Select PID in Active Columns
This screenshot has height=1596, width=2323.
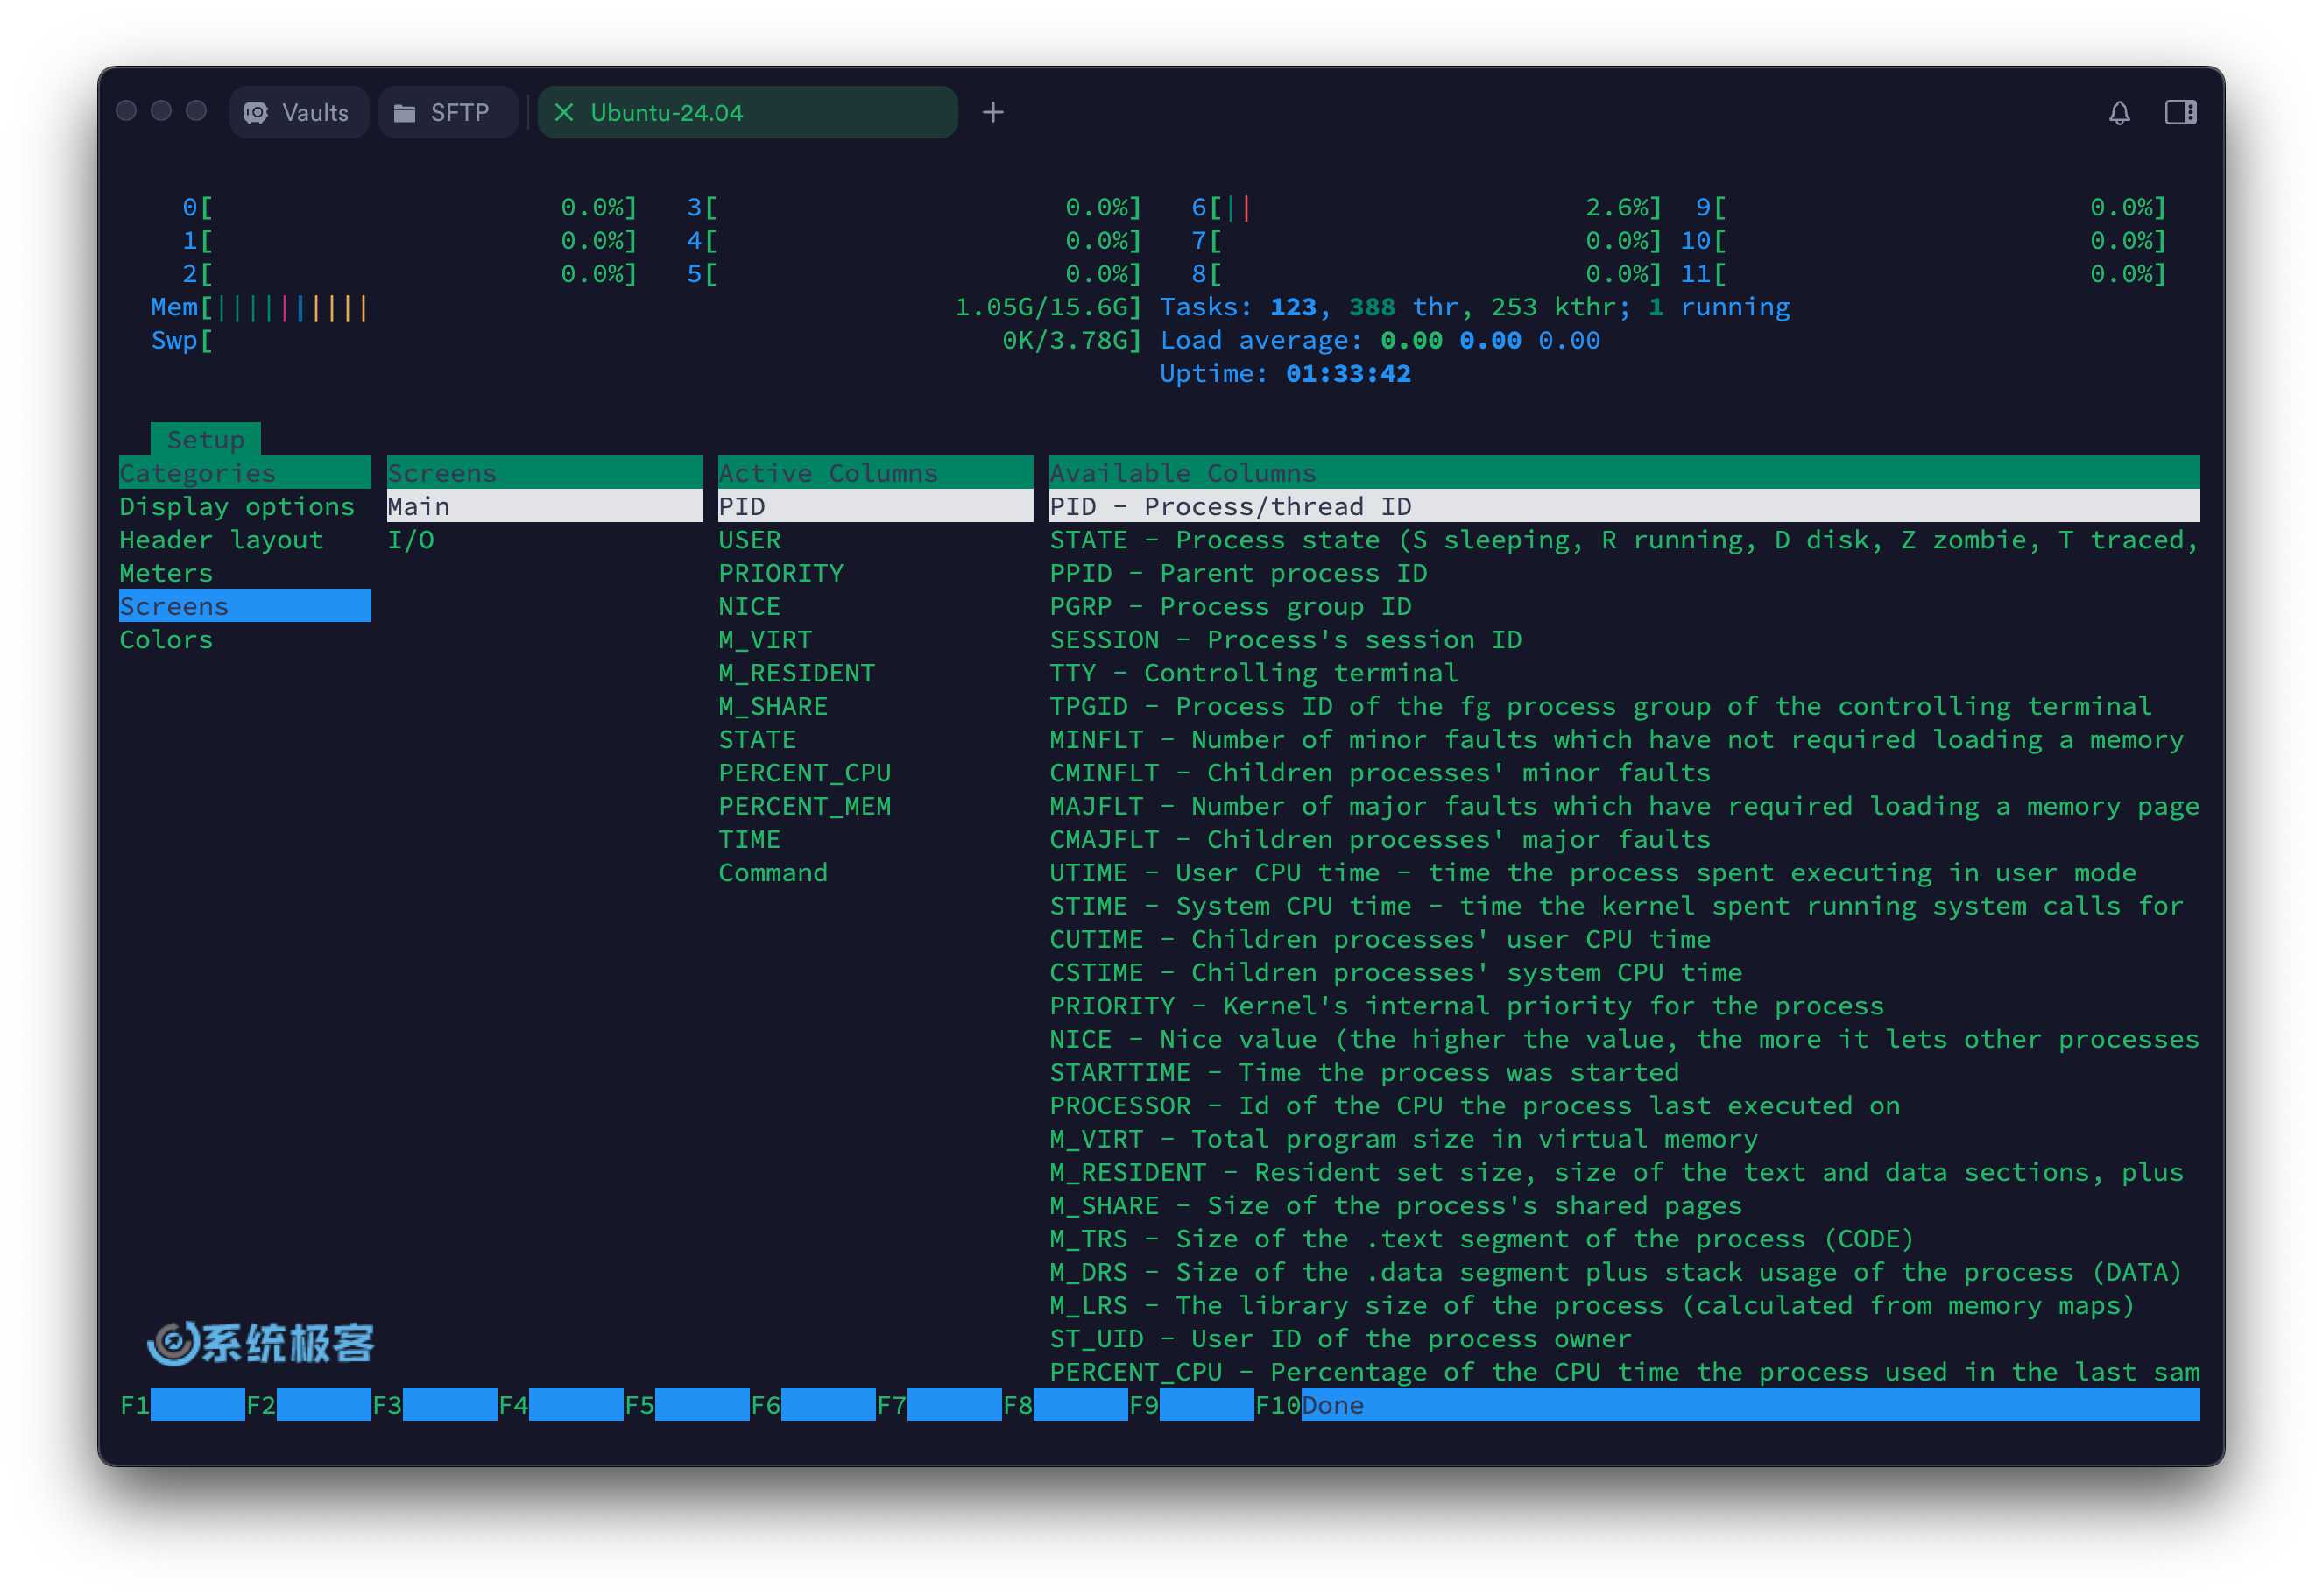[x=875, y=506]
